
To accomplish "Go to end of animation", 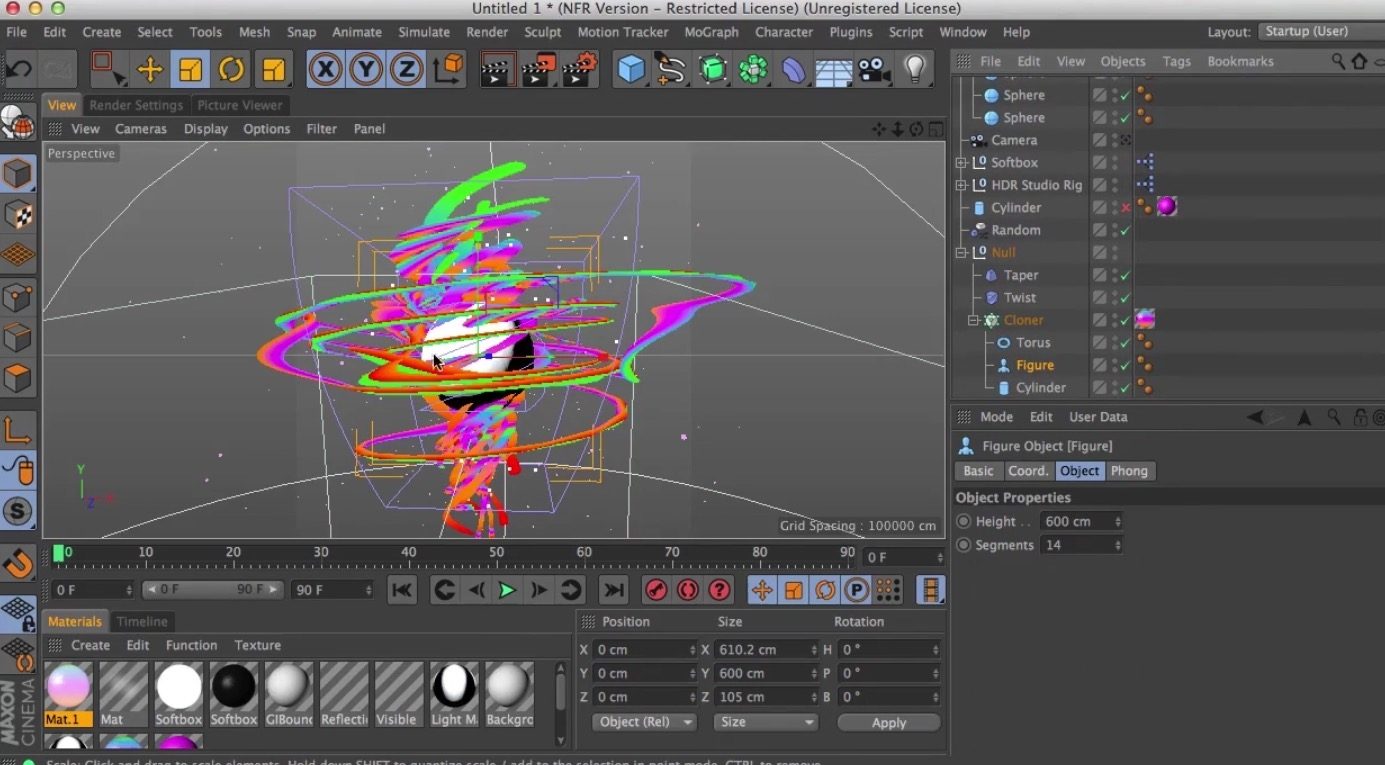I will point(614,590).
